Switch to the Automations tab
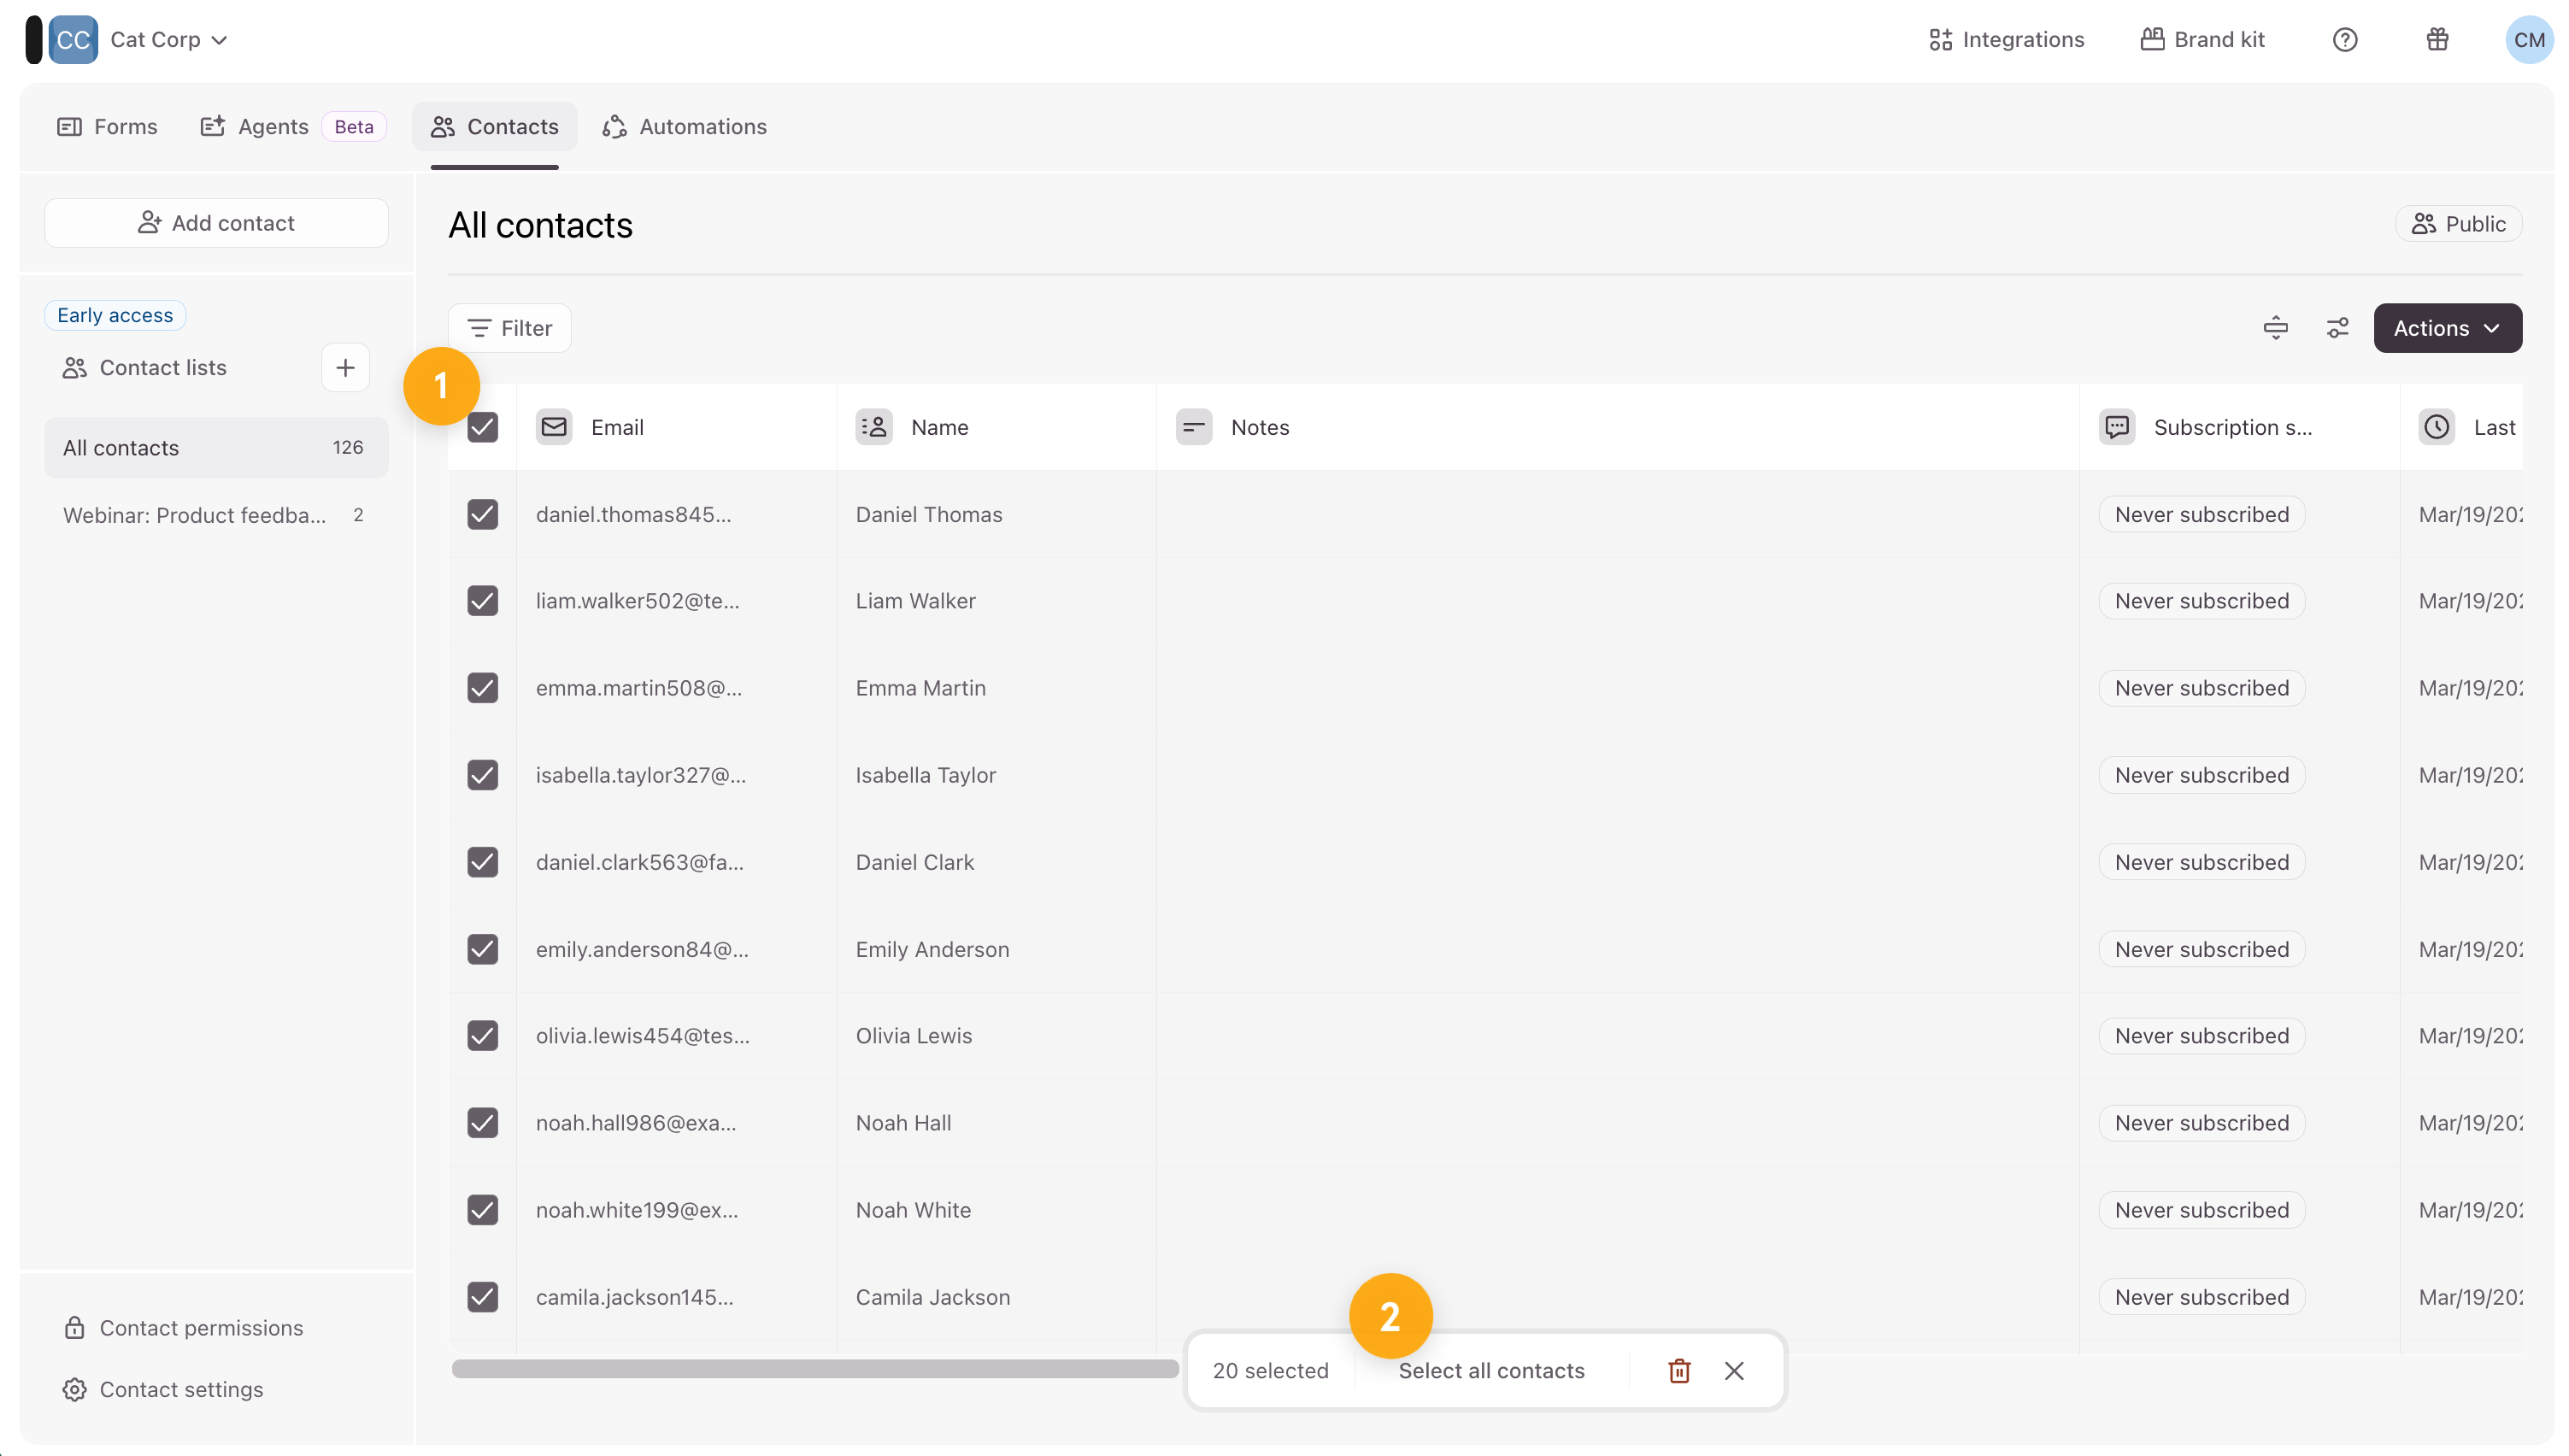 685,127
